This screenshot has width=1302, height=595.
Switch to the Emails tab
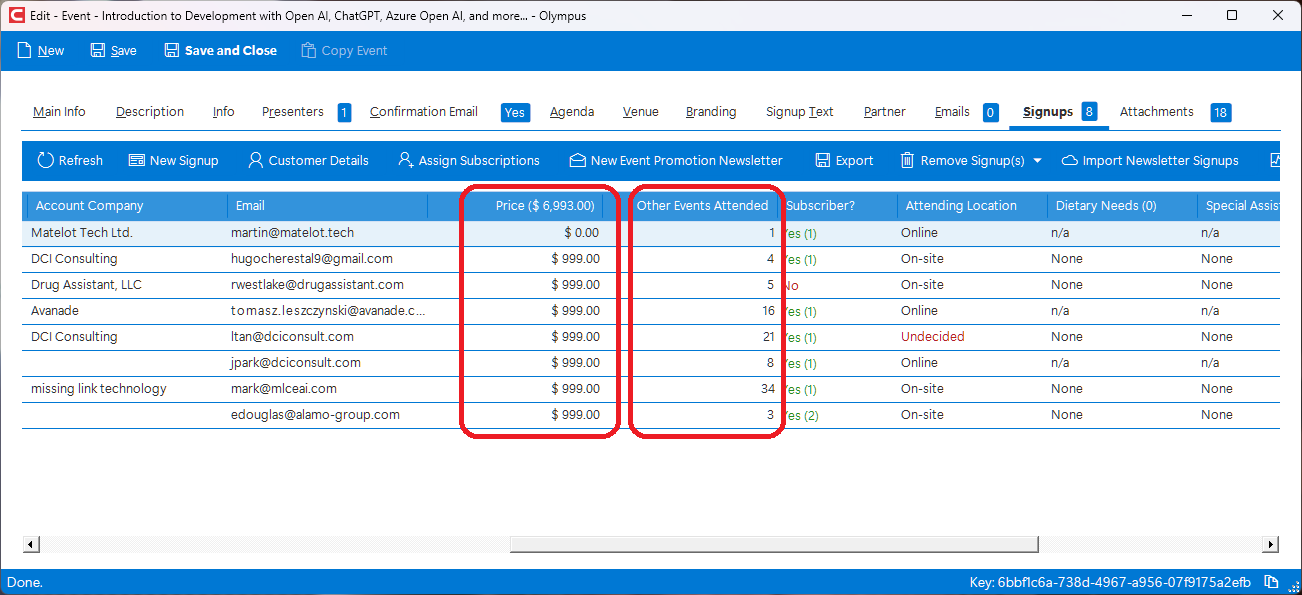[952, 112]
